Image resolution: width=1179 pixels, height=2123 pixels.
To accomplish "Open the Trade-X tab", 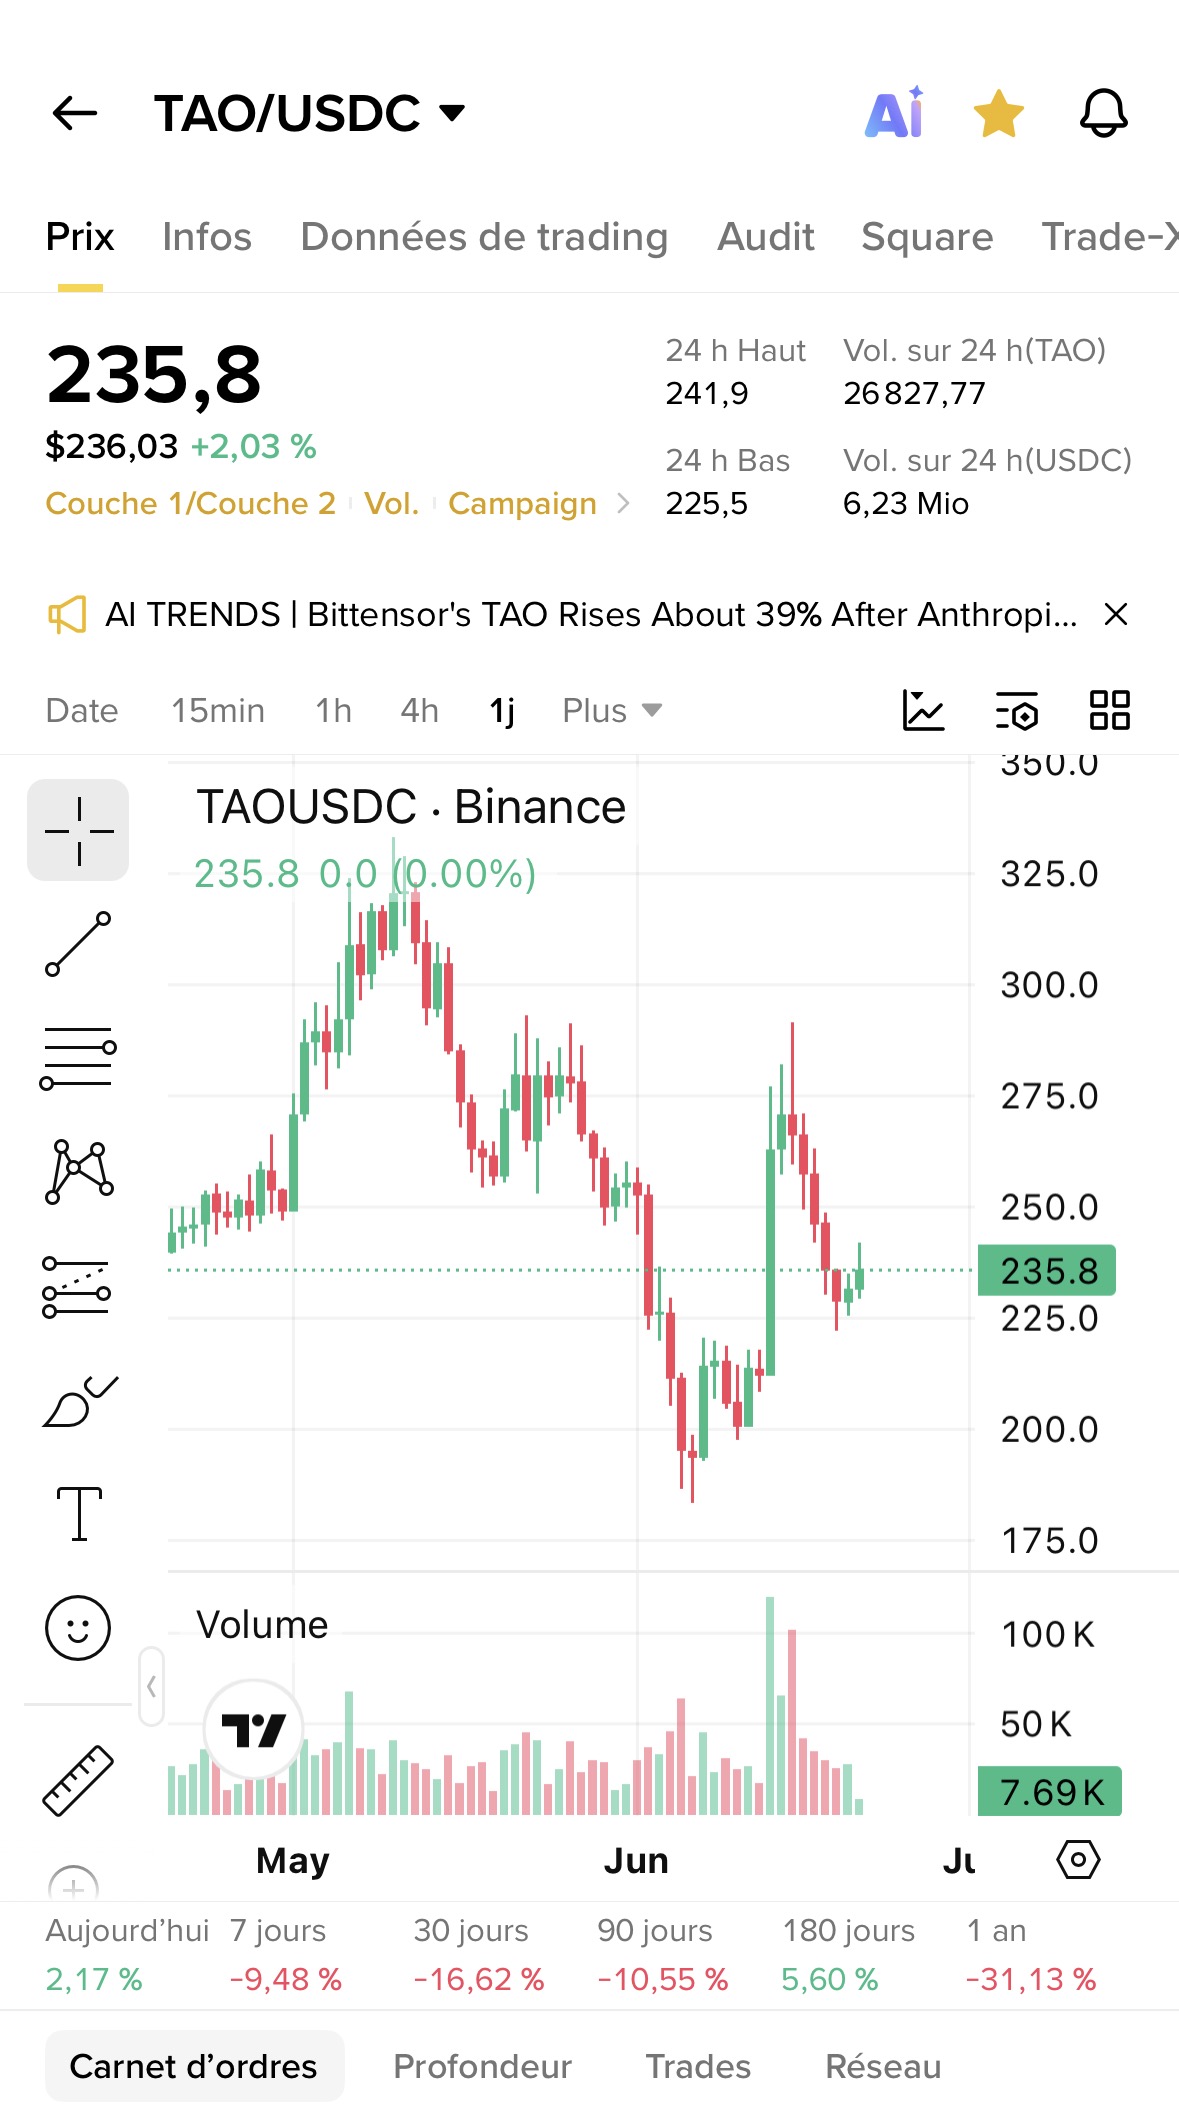I will pyautogui.click(x=1110, y=237).
